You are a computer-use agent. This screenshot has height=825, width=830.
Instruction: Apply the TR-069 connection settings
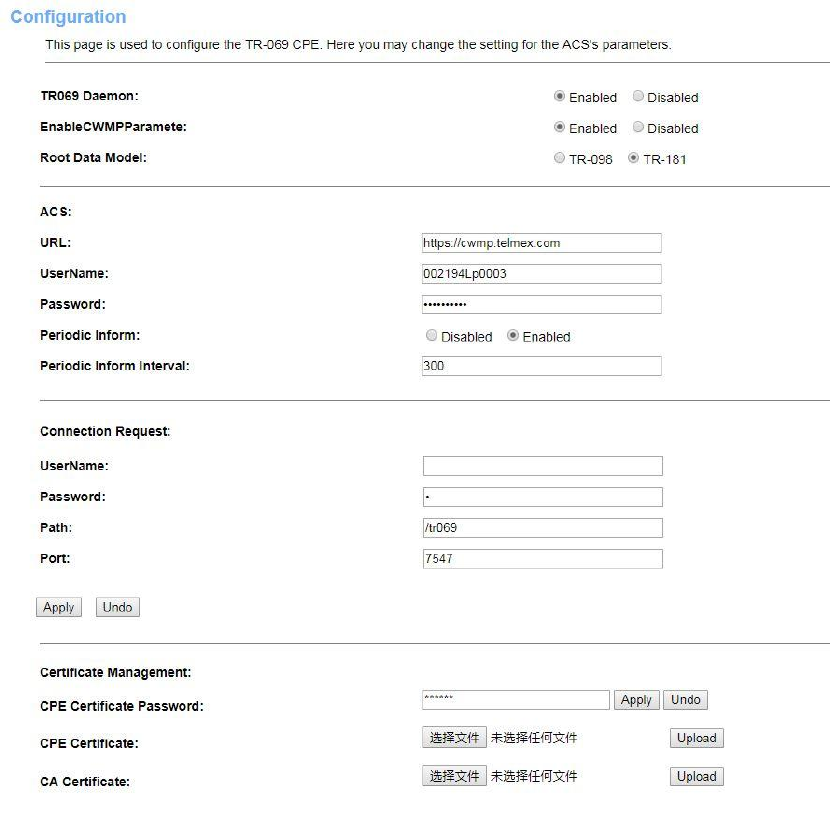pyautogui.click(x=59, y=607)
